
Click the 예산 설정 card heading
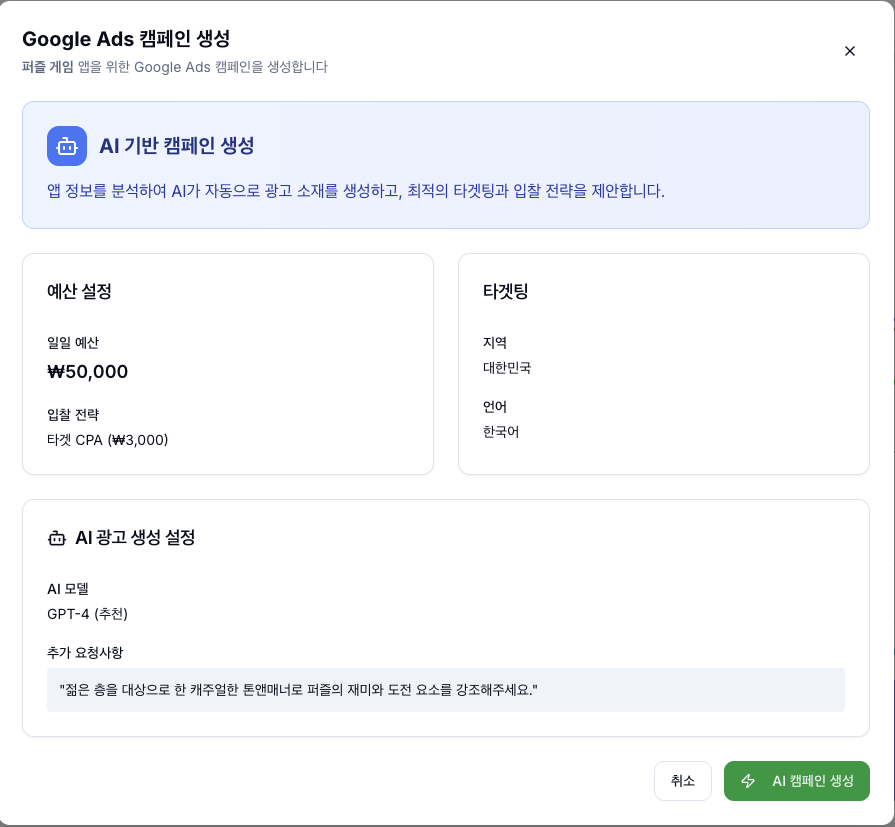(79, 292)
